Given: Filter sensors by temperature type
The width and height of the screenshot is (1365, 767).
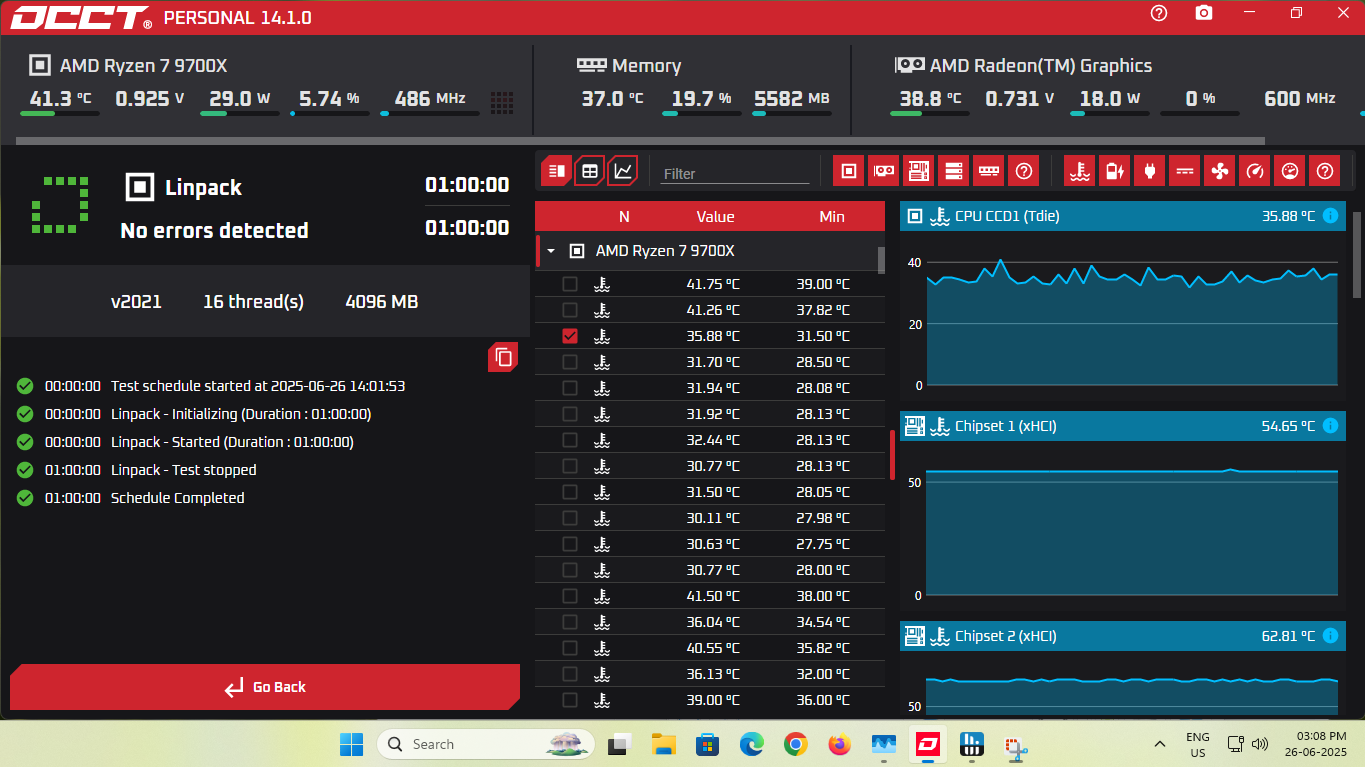Looking at the screenshot, I should [x=1078, y=171].
